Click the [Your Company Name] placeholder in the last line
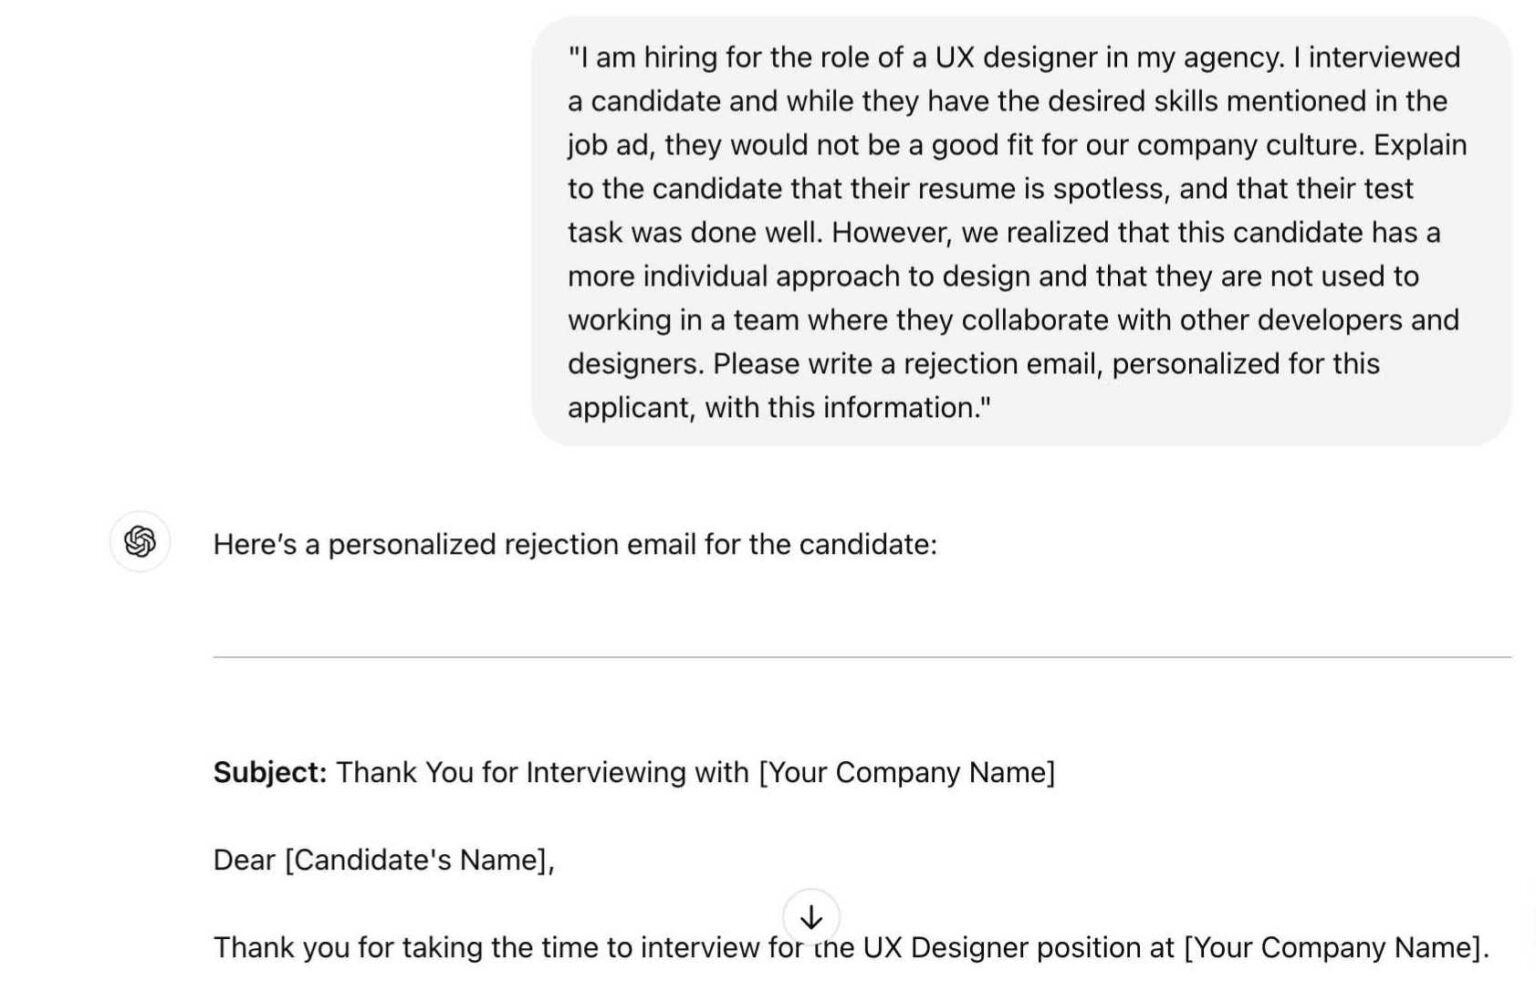 [1331, 946]
